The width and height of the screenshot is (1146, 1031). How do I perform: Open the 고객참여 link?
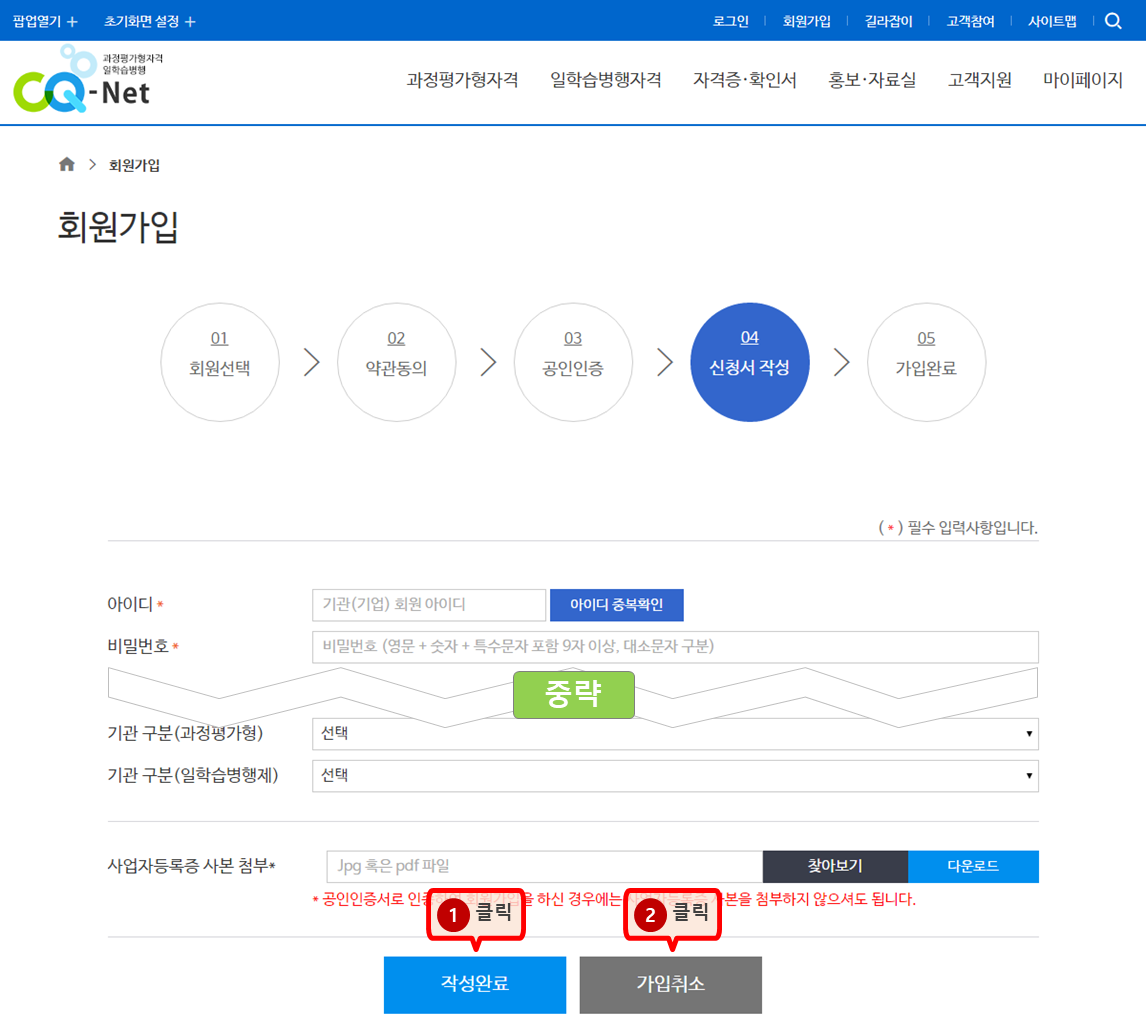click(x=970, y=21)
